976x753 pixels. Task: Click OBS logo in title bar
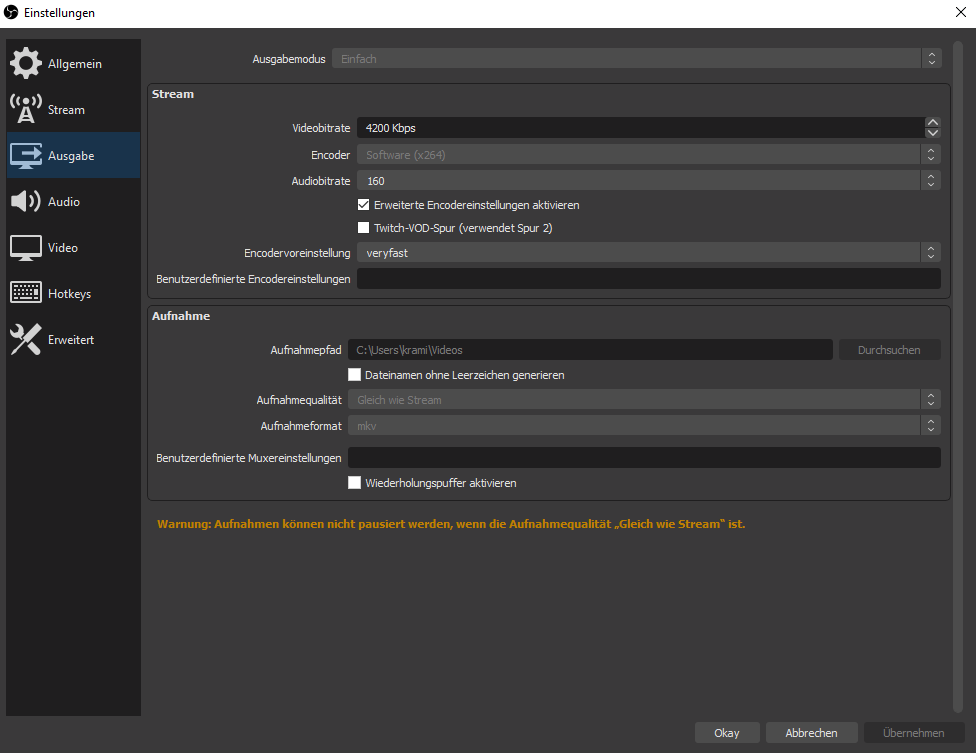(x=12, y=12)
